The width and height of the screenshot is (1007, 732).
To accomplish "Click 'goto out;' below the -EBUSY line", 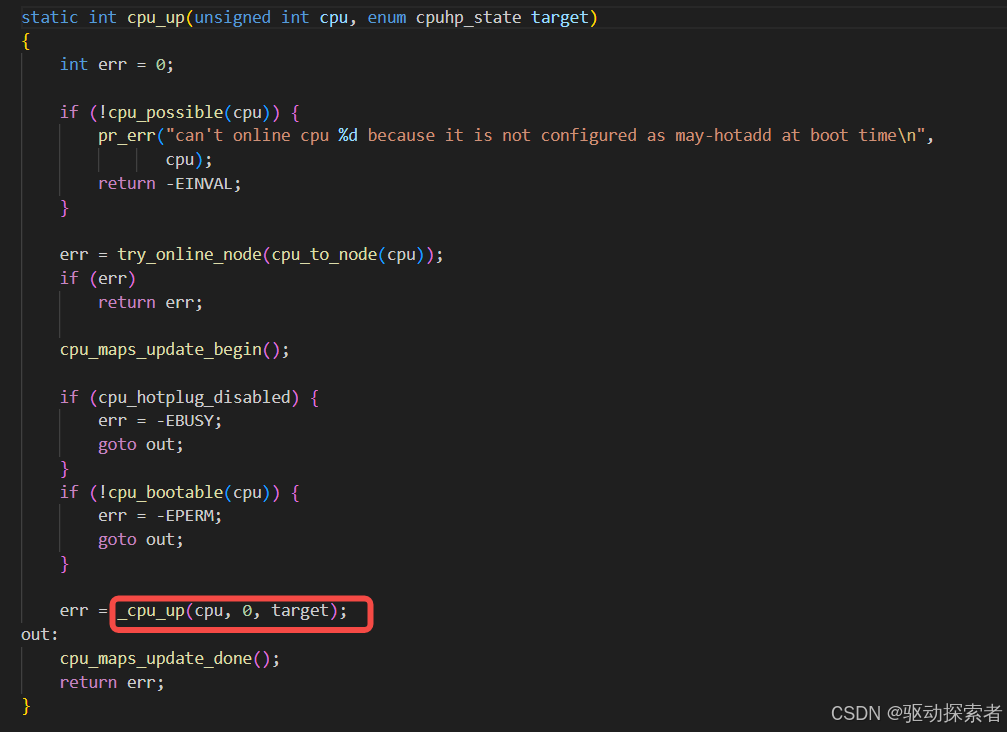I will (141, 445).
